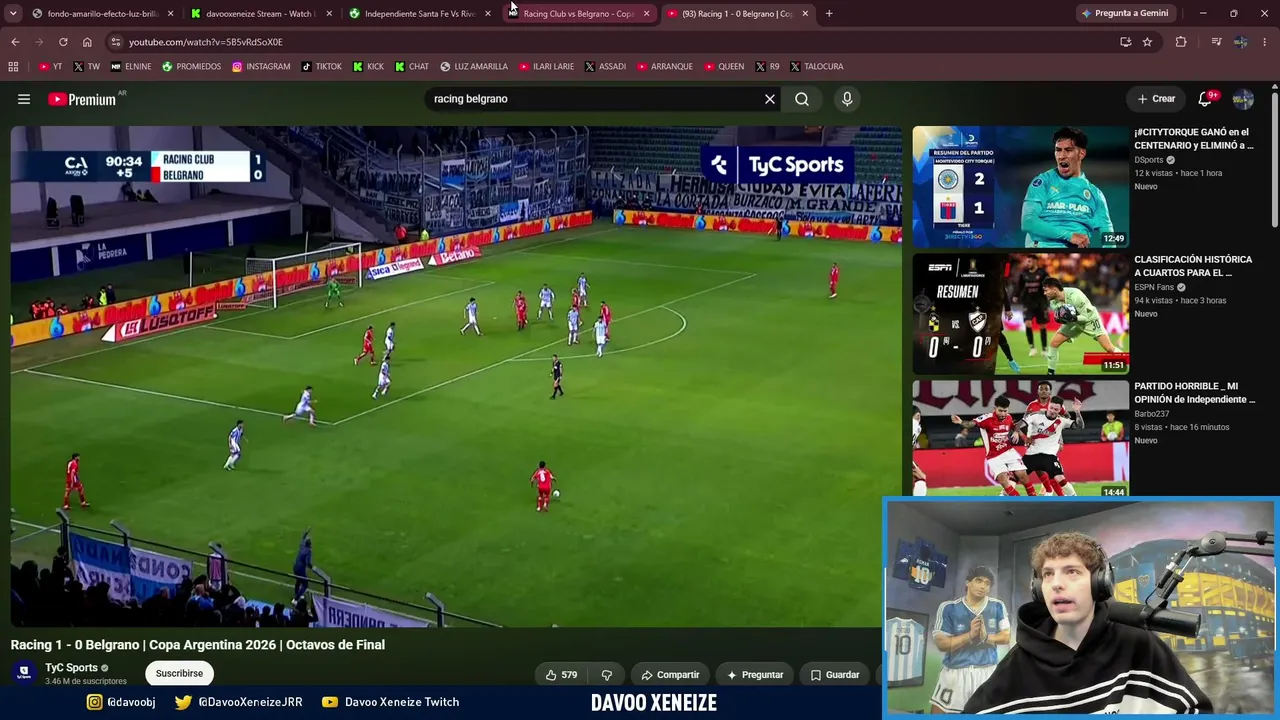Viewport: 1280px width, 720px height.
Task: Click Pregunta a Gemini button
Action: point(1124,14)
